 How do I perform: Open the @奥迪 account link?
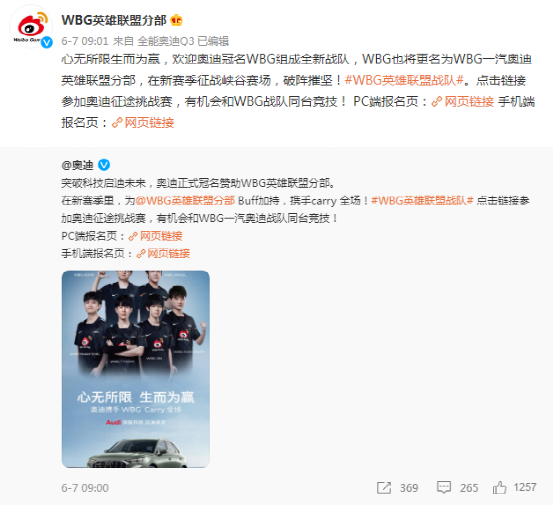pyautogui.click(x=77, y=165)
